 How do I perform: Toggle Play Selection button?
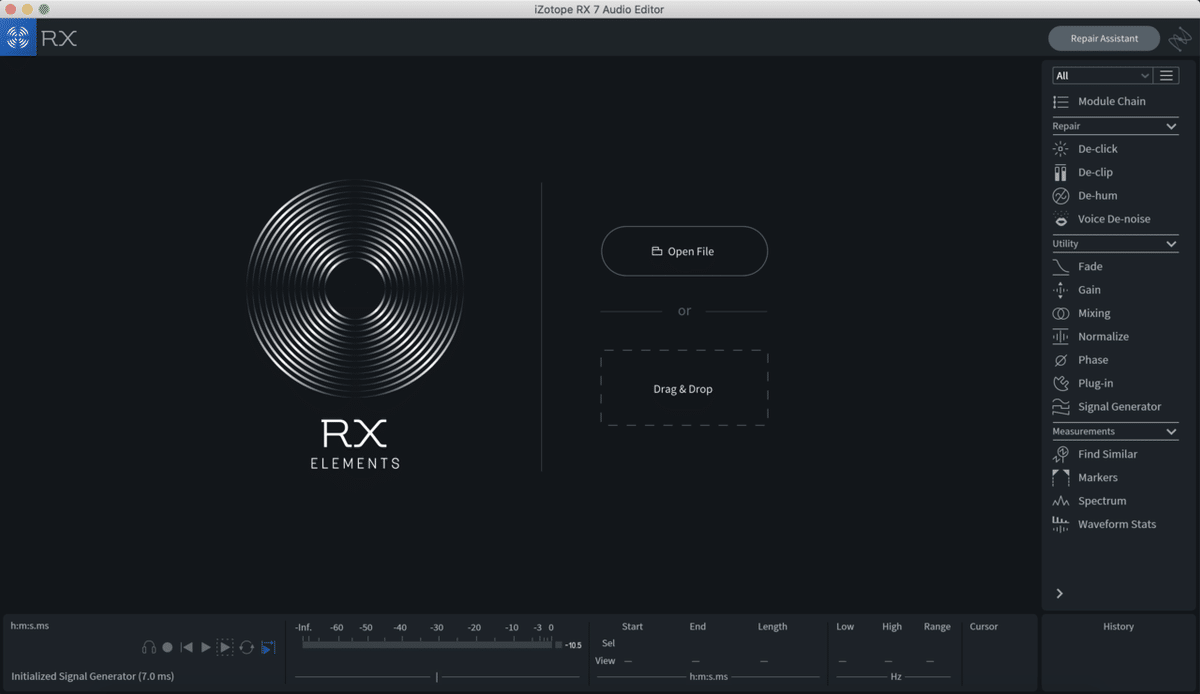click(225, 648)
